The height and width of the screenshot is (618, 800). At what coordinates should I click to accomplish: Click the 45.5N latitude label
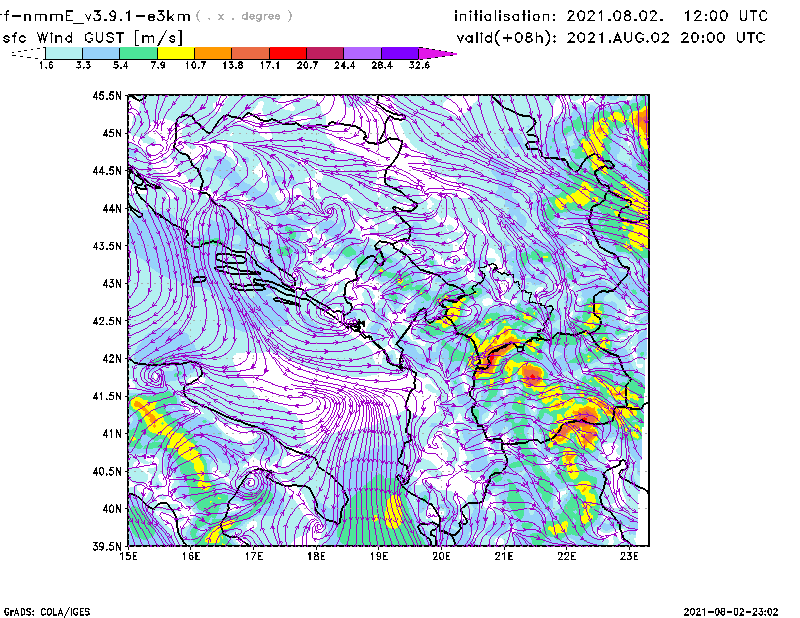pos(107,95)
